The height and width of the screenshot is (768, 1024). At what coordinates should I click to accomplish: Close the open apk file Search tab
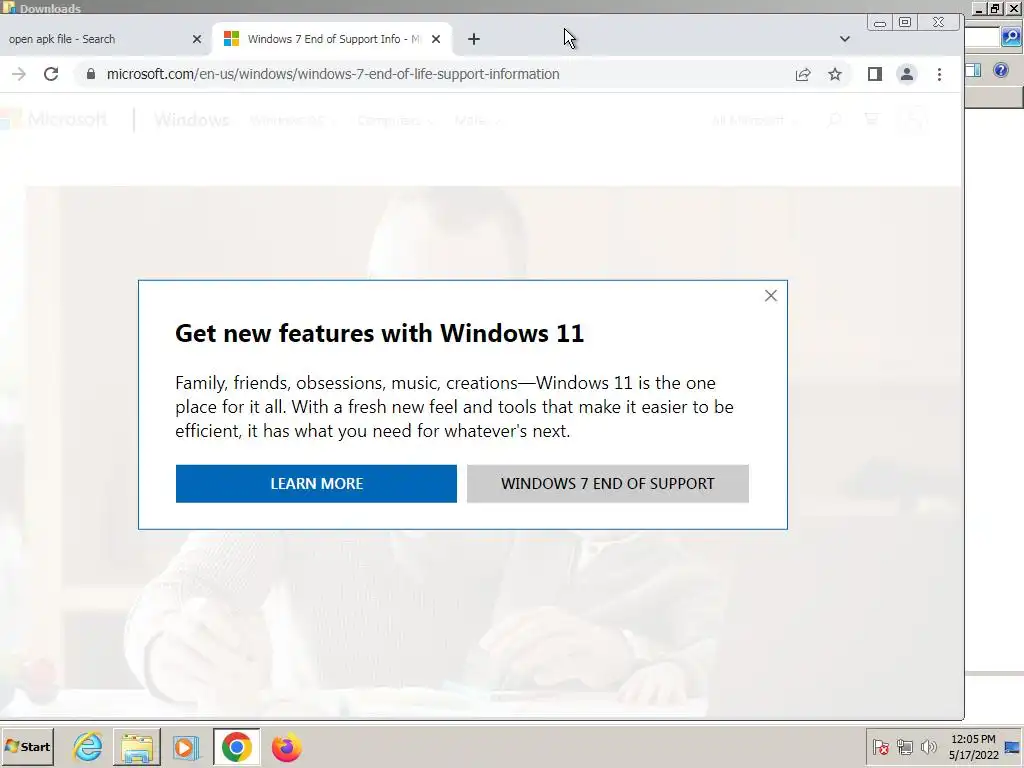(x=197, y=39)
